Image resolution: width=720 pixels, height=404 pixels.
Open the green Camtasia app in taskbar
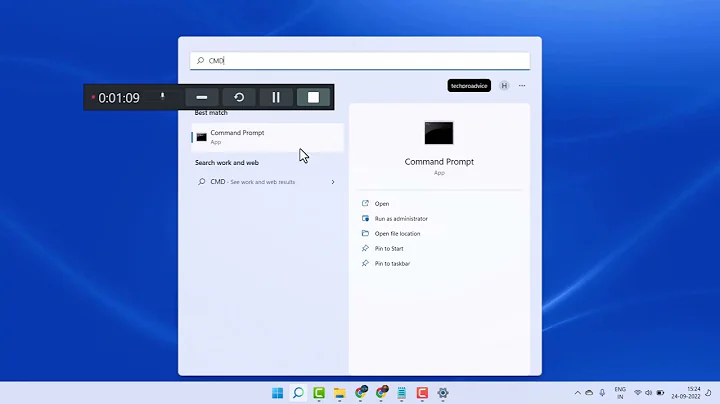click(x=319, y=393)
